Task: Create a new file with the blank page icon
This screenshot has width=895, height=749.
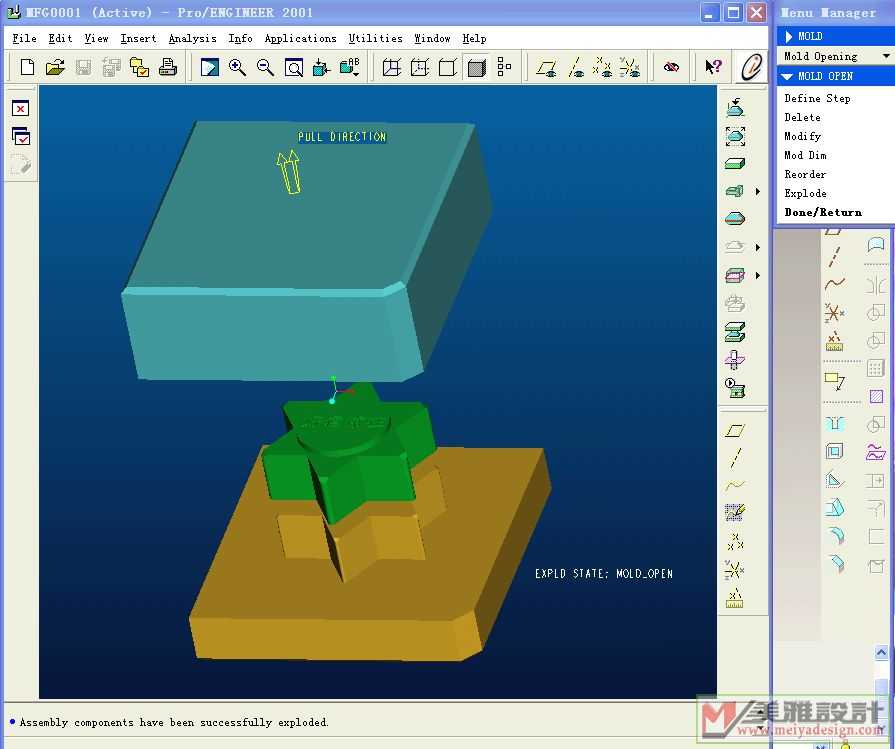Action: (x=27, y=67)
